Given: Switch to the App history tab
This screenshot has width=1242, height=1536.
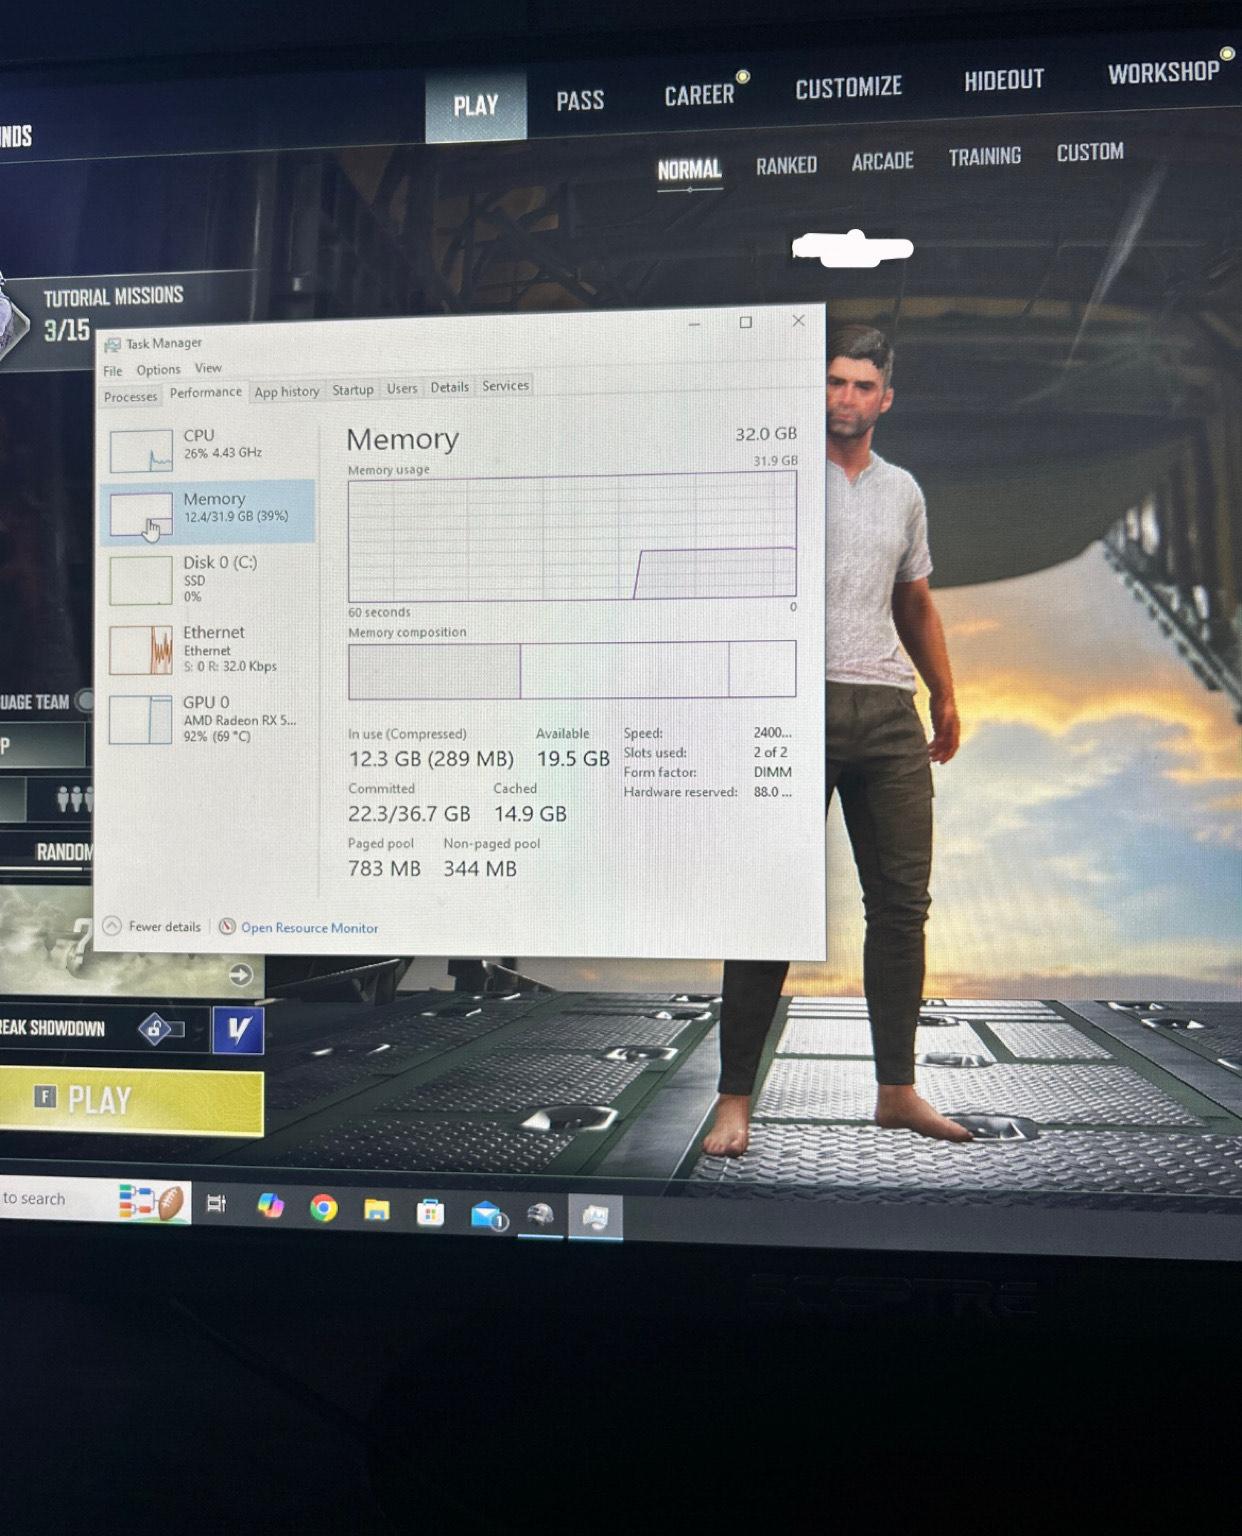Looking at the screenshot, I should click(x=286, y=392).
